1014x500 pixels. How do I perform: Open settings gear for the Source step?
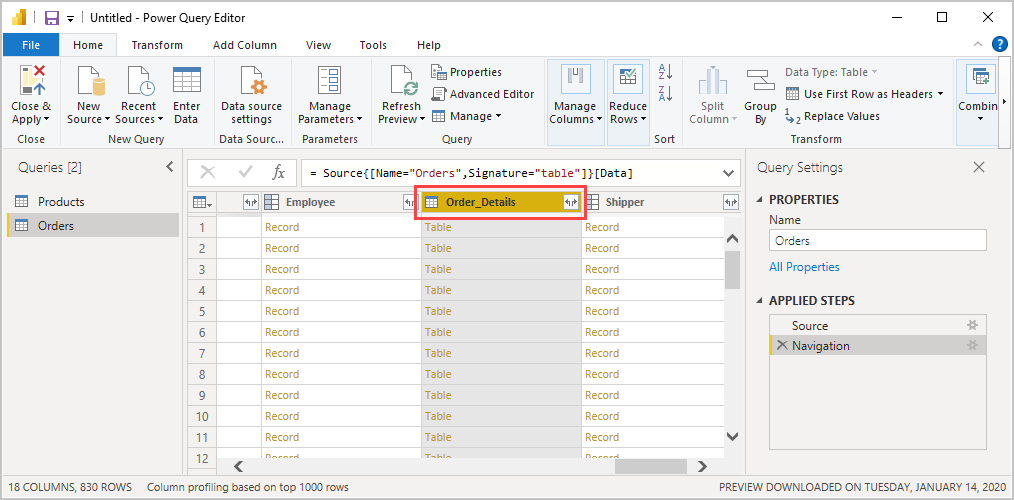pos(972,325)
